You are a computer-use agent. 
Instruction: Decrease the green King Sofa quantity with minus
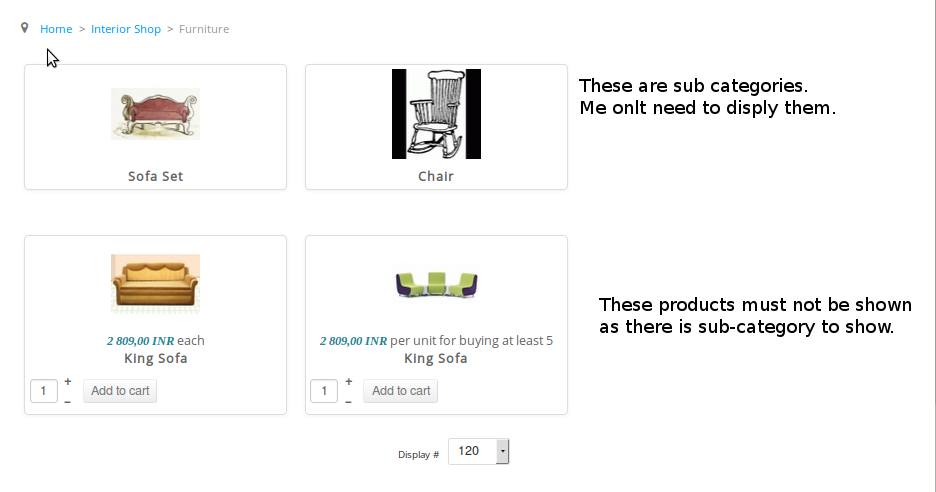(348, 401)
